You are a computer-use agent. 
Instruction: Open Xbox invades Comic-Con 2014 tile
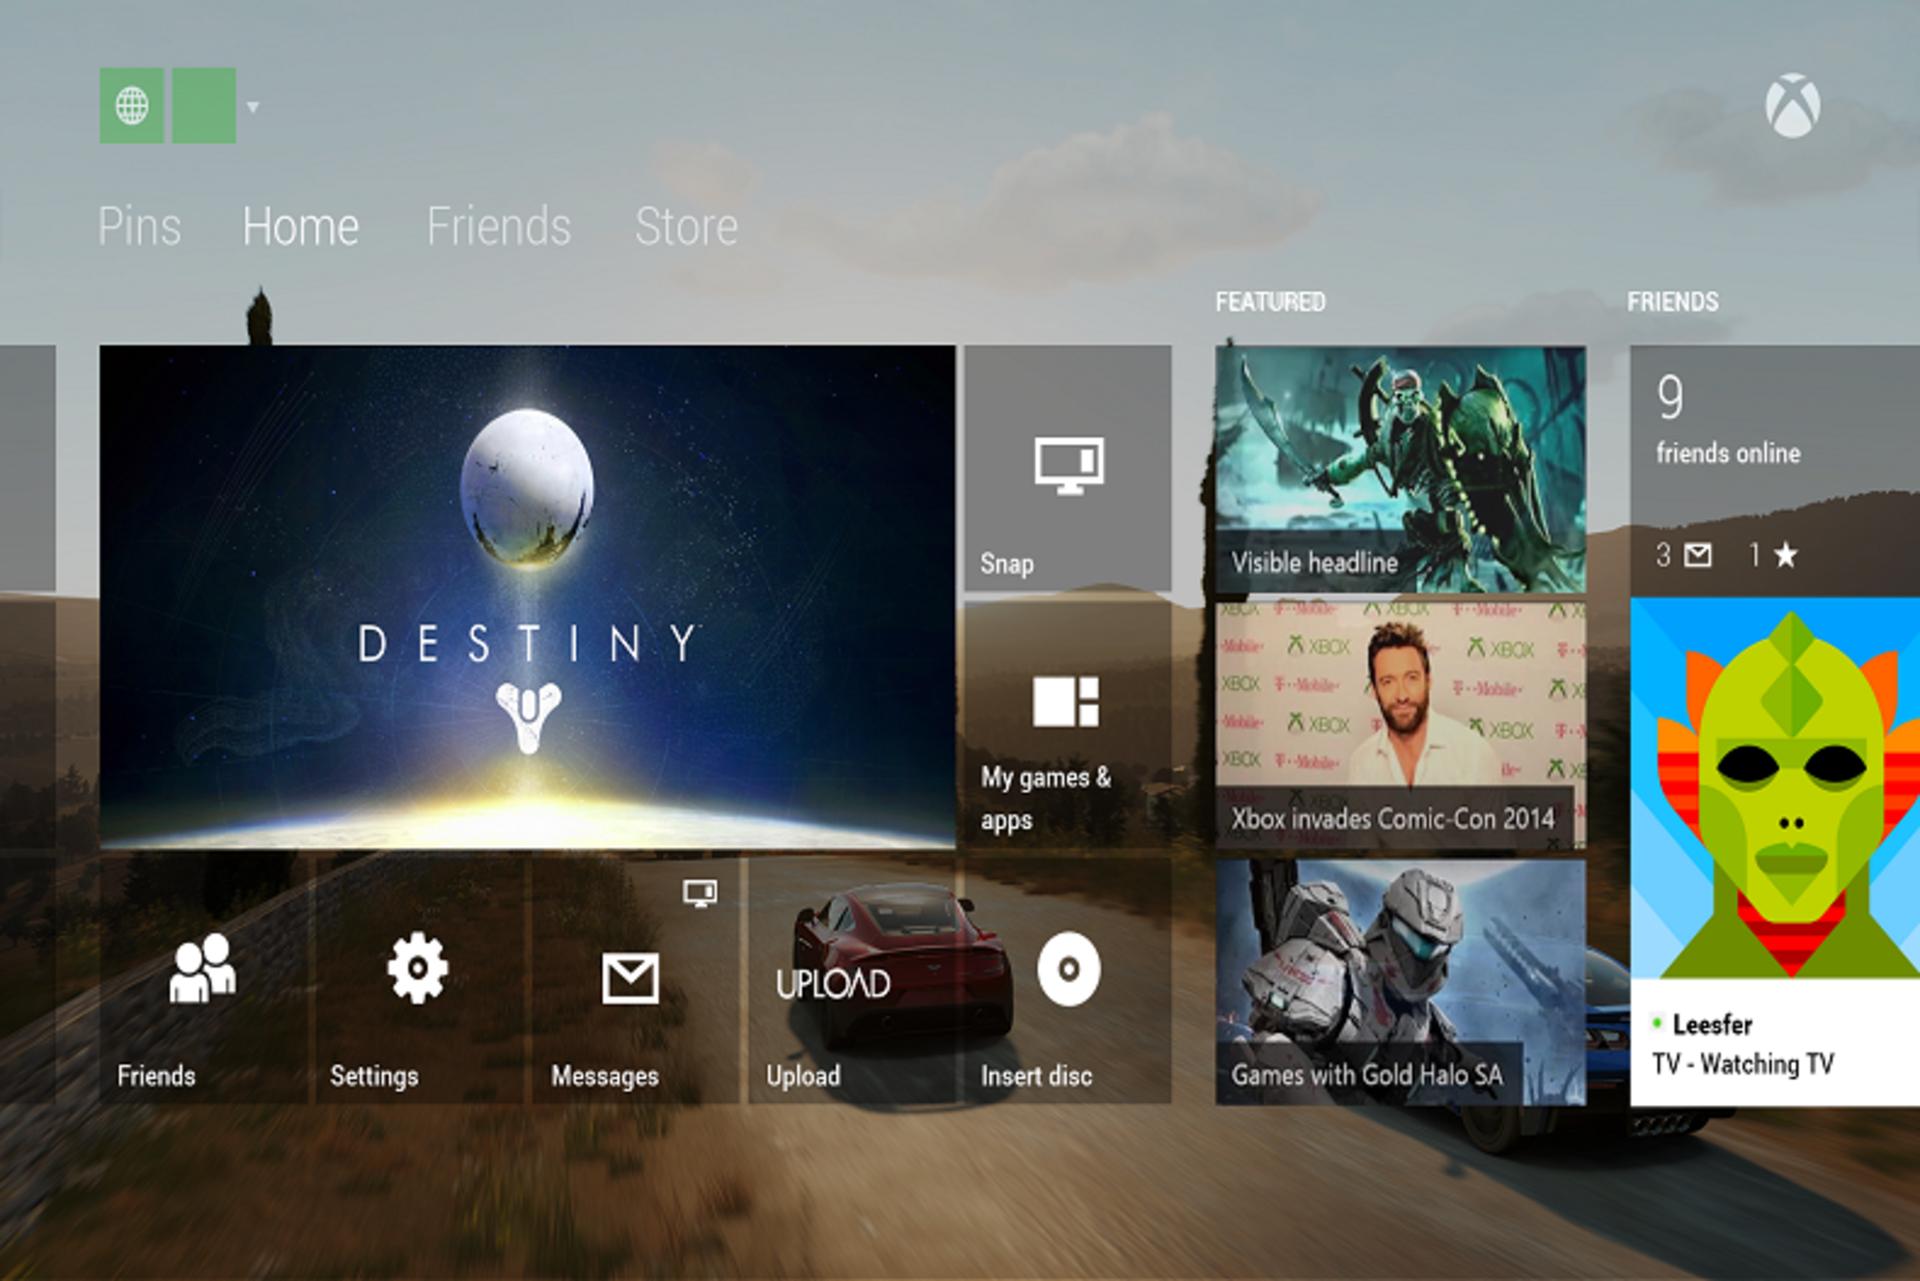coord(1400,725)
